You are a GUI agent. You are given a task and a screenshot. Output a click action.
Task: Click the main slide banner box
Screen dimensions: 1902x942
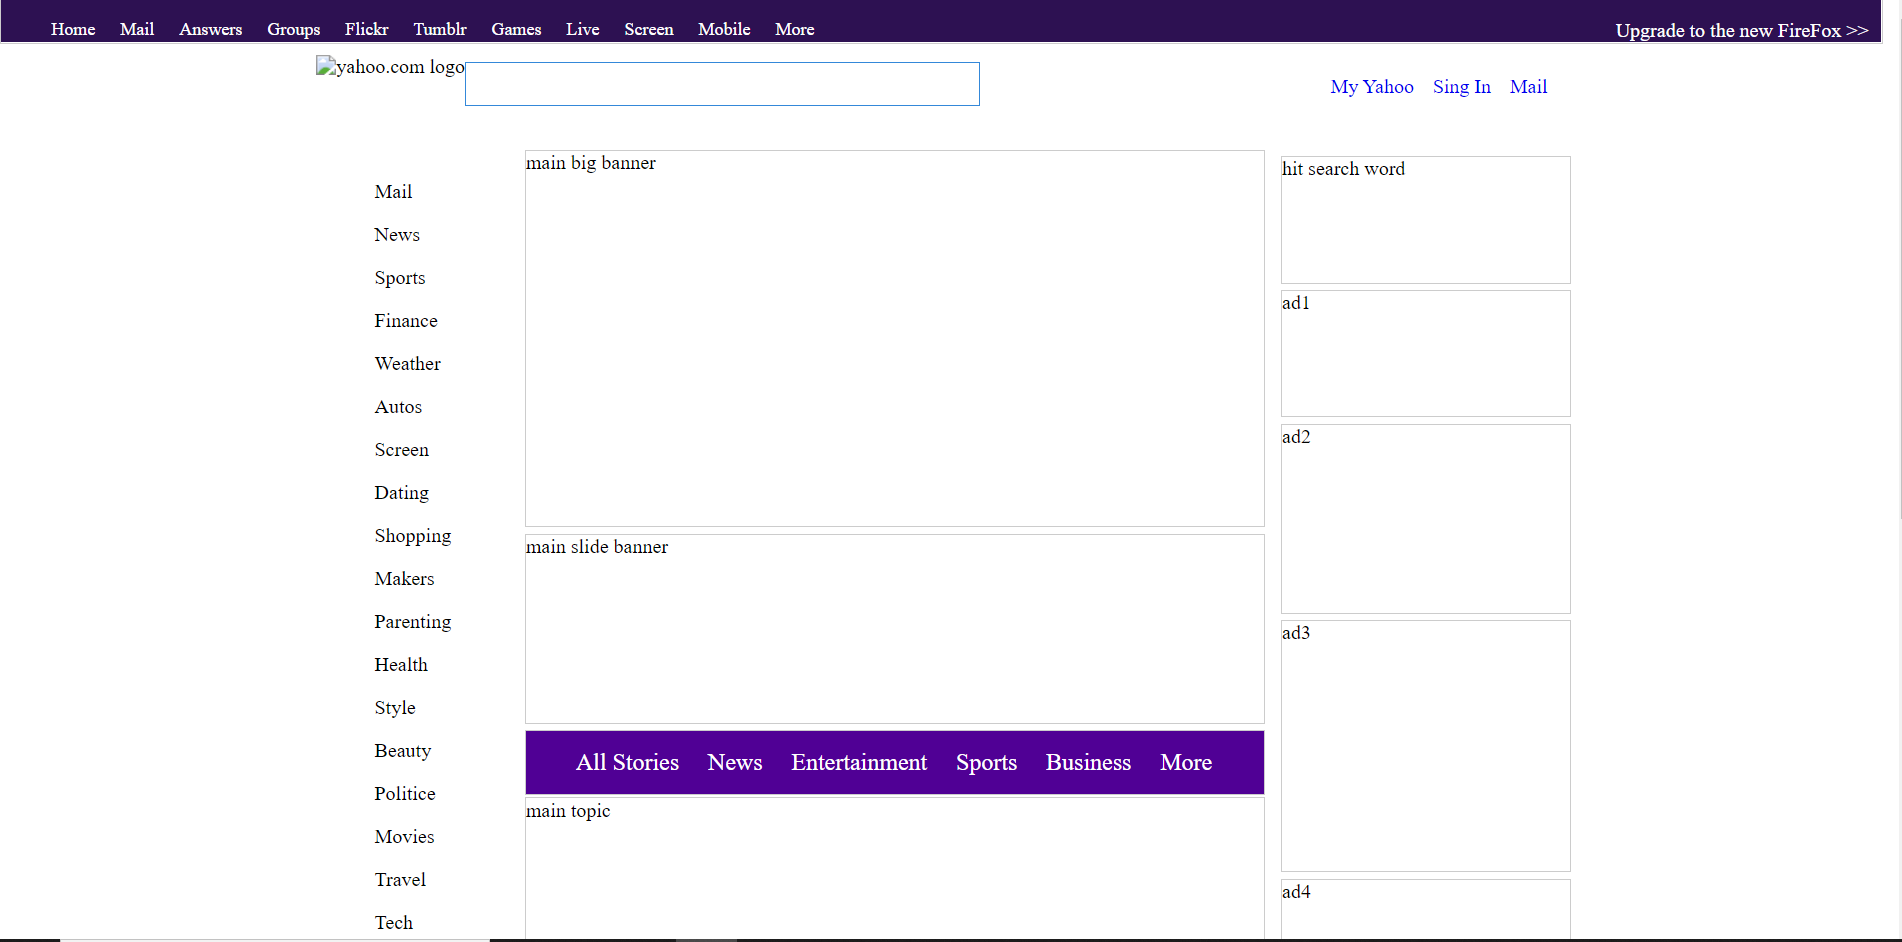pyautogui.click(x=895, y=629)
